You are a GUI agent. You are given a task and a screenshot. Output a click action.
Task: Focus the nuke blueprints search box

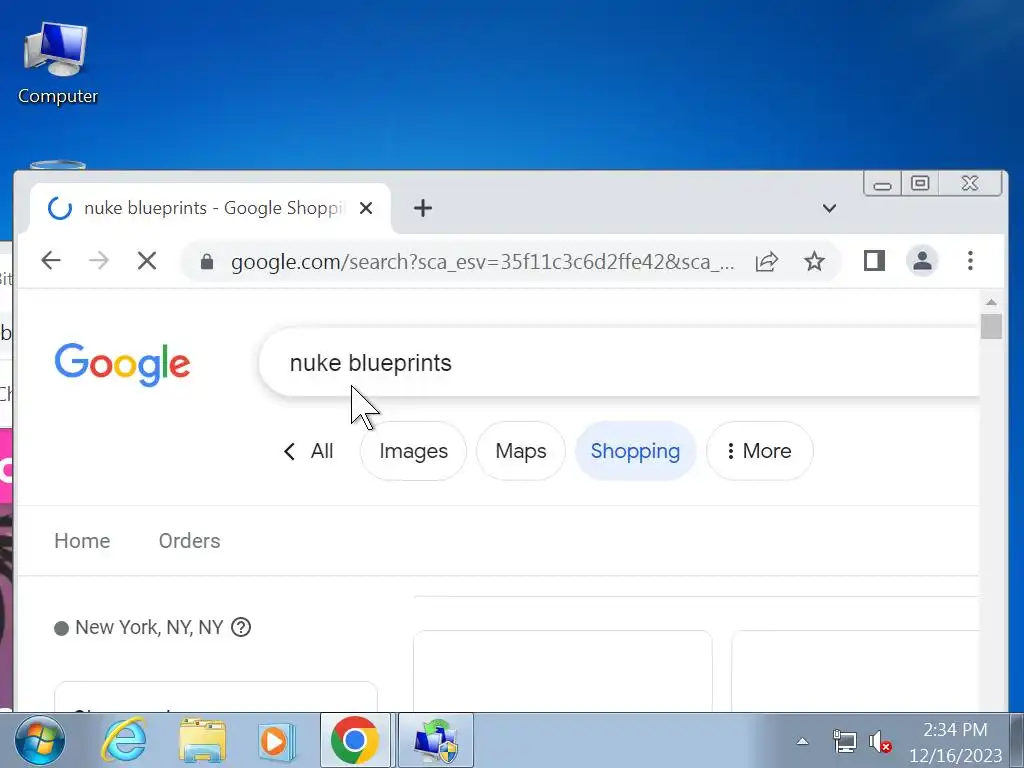(620, 363)
